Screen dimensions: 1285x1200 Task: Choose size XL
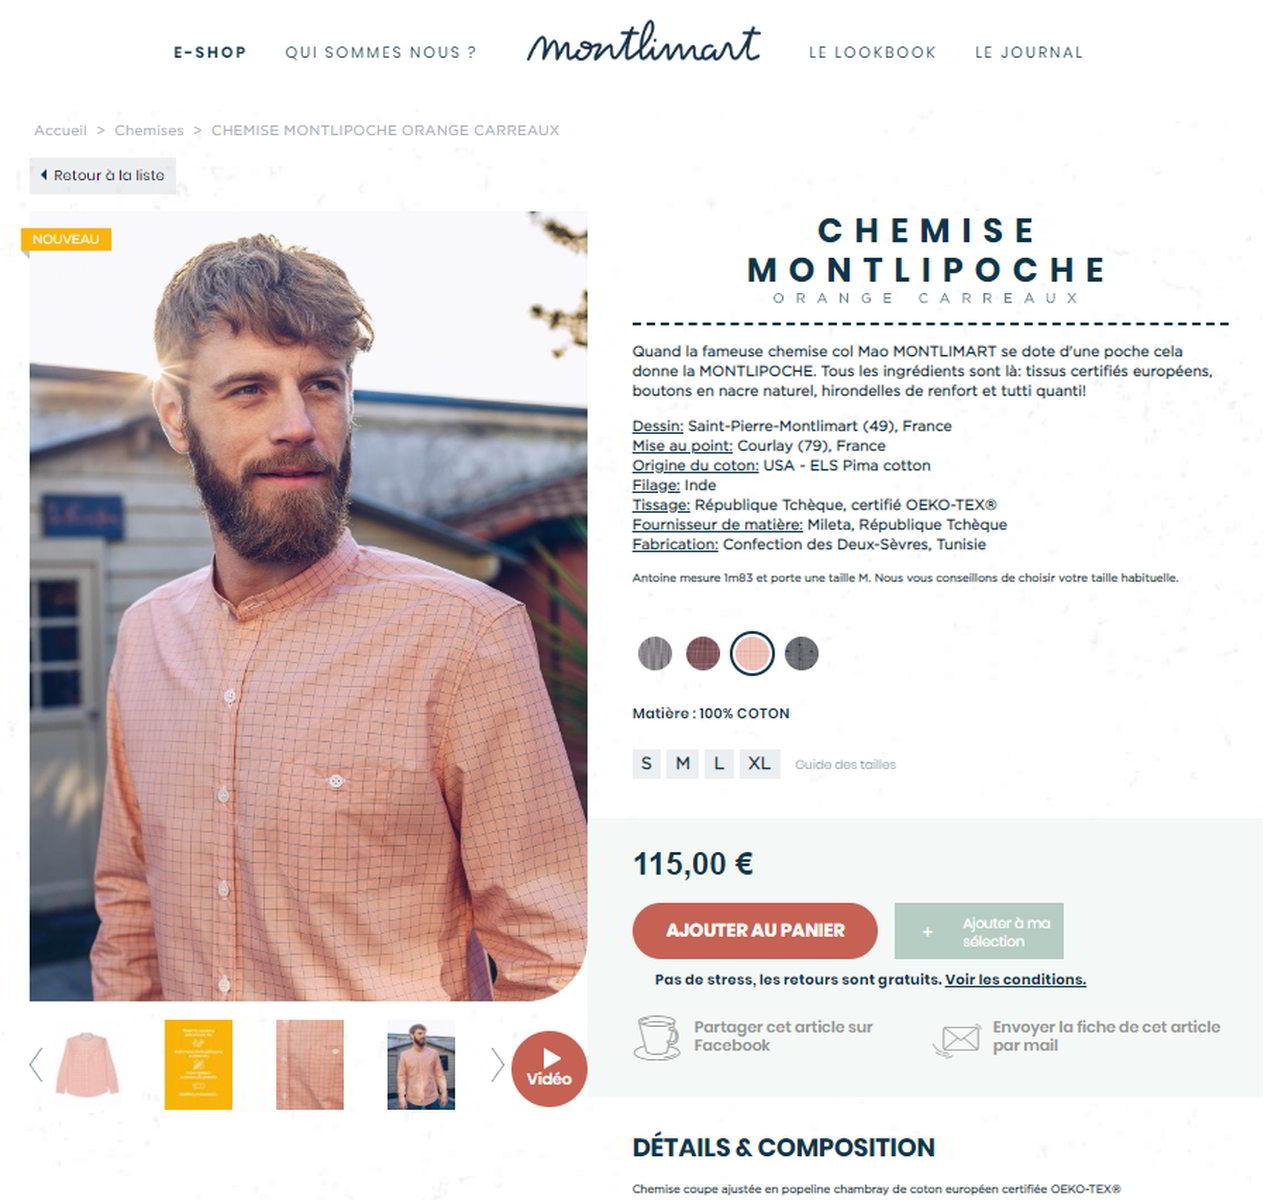click(x=759, y=764)
